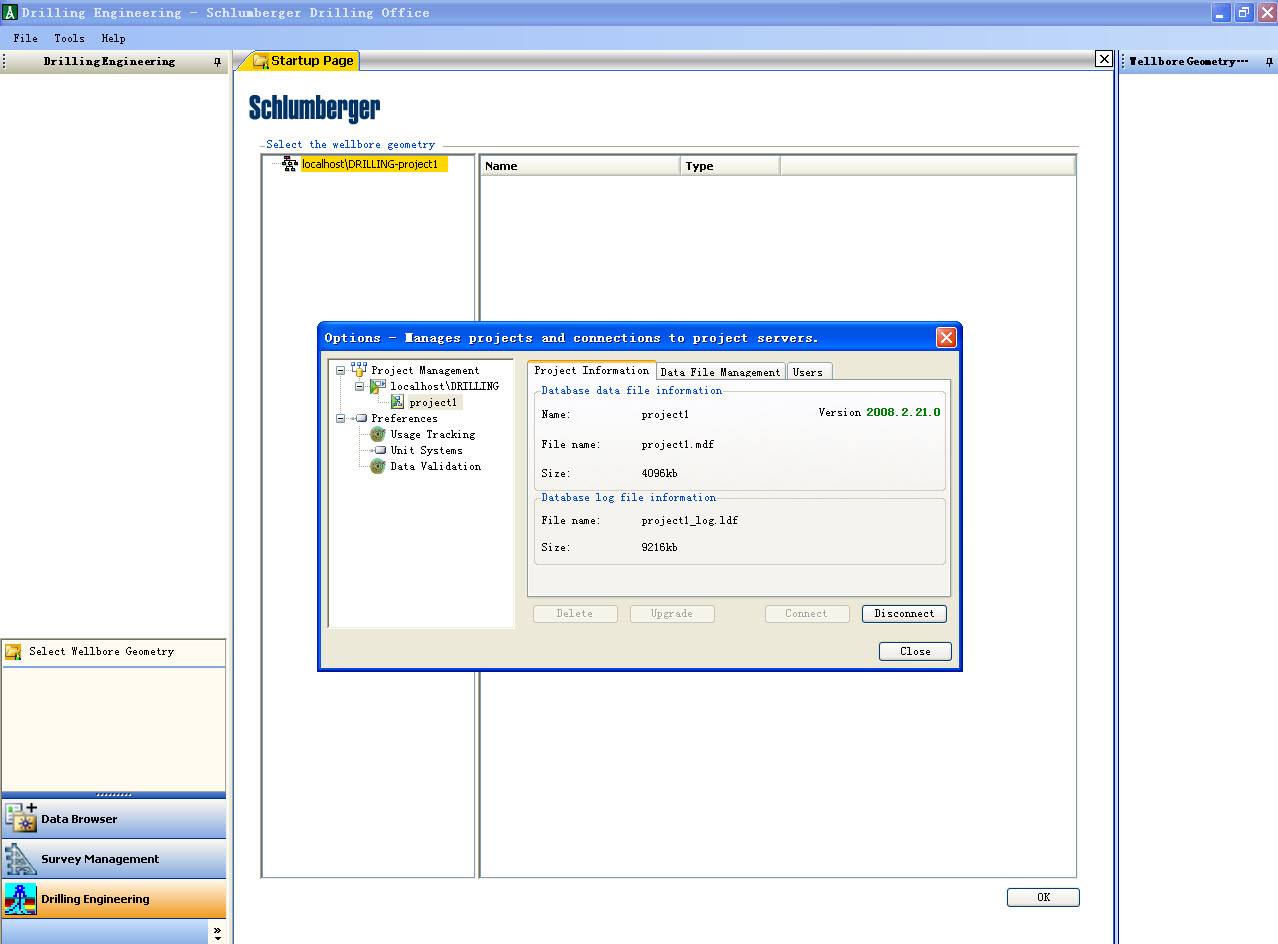Open Usage Tracking preferences
The width and height of the screenshot is (1278, 944).
coord(432,434)
